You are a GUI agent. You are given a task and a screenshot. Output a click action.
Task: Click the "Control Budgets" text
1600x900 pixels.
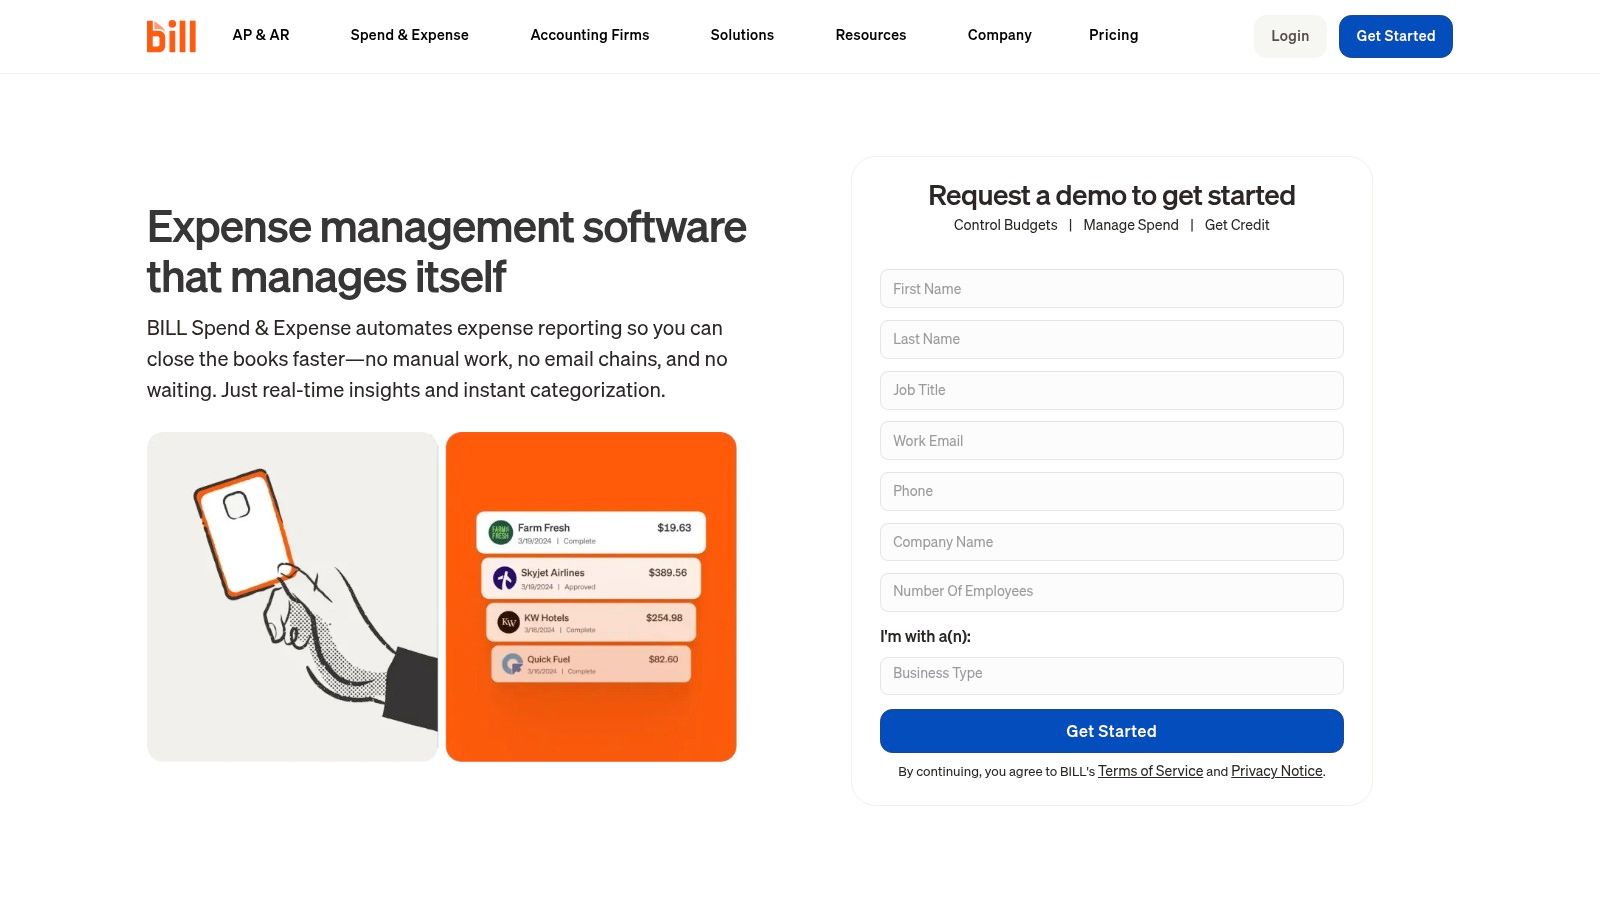click(1005, 225)
